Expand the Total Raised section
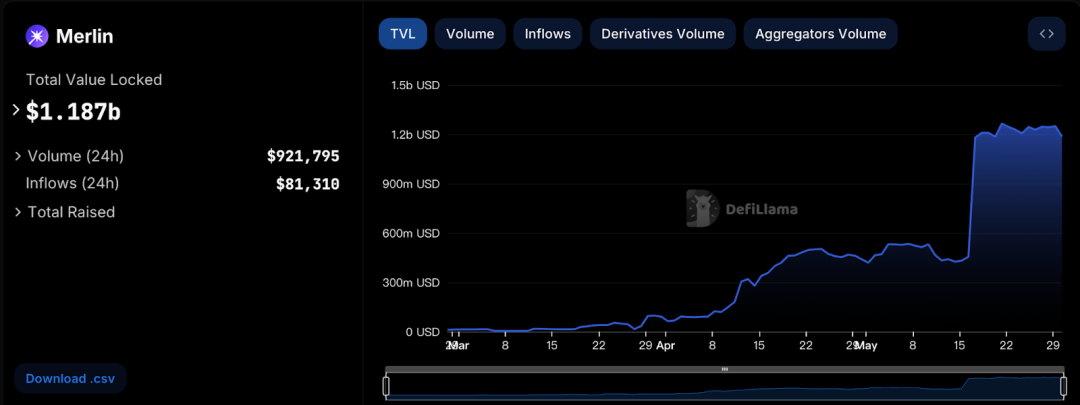Viewport: 1080px width, 405px height. click(x=19, y=212)
